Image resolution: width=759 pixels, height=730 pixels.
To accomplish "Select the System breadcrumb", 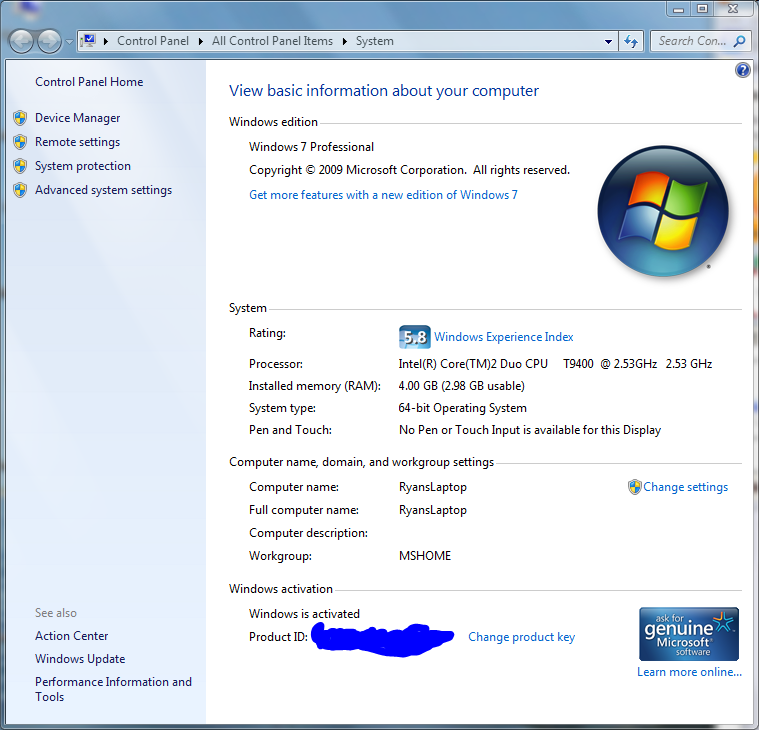I will pyautogui.click(x=375, y=41).
